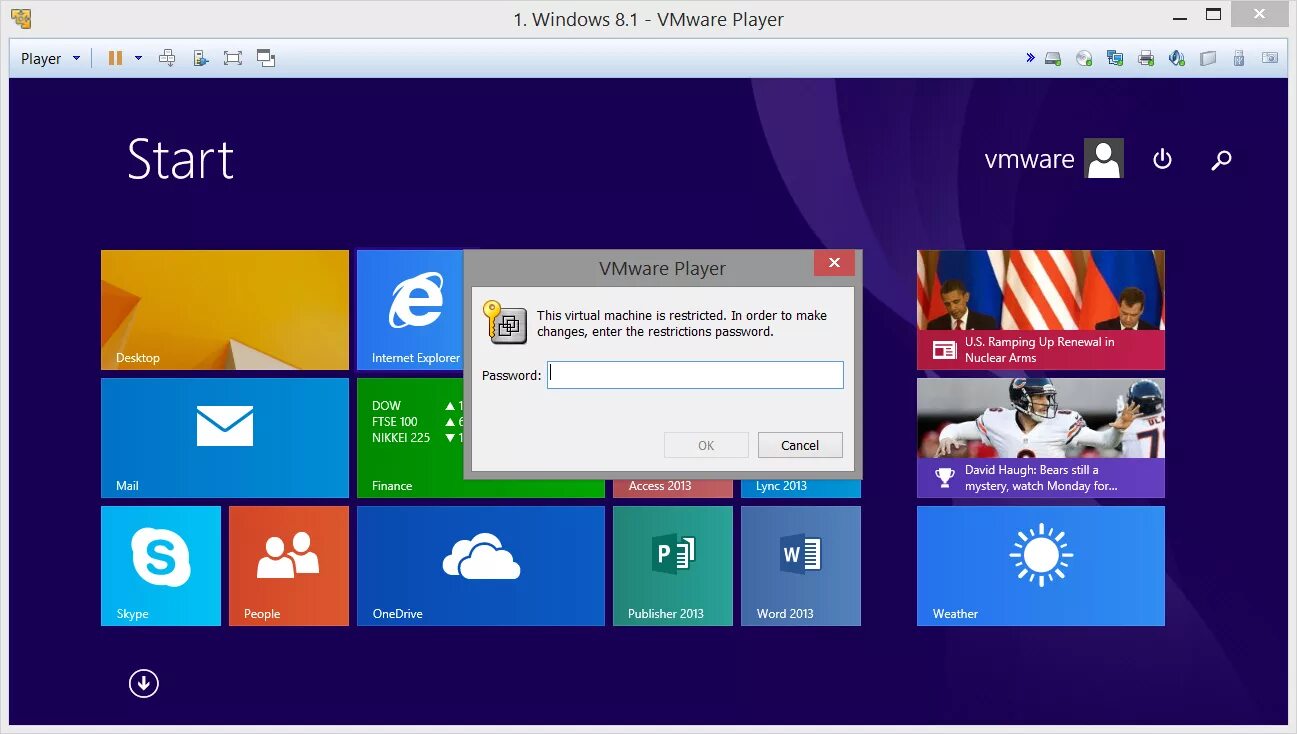This screenshot has height=734, width=1297.
Task: Show all apps with down arrow button
Action: (x=144, y=683)
